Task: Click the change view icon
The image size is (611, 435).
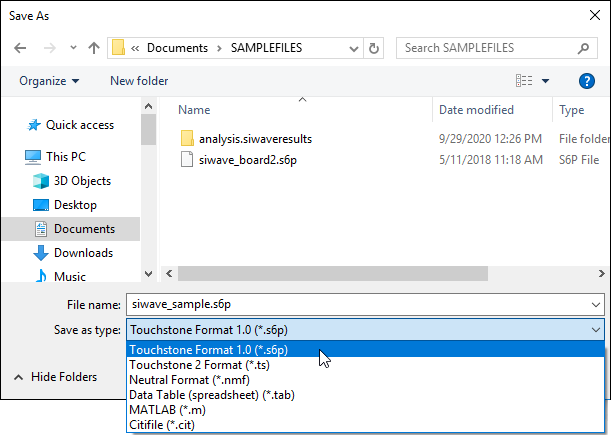Action: (x=523, y=81)
